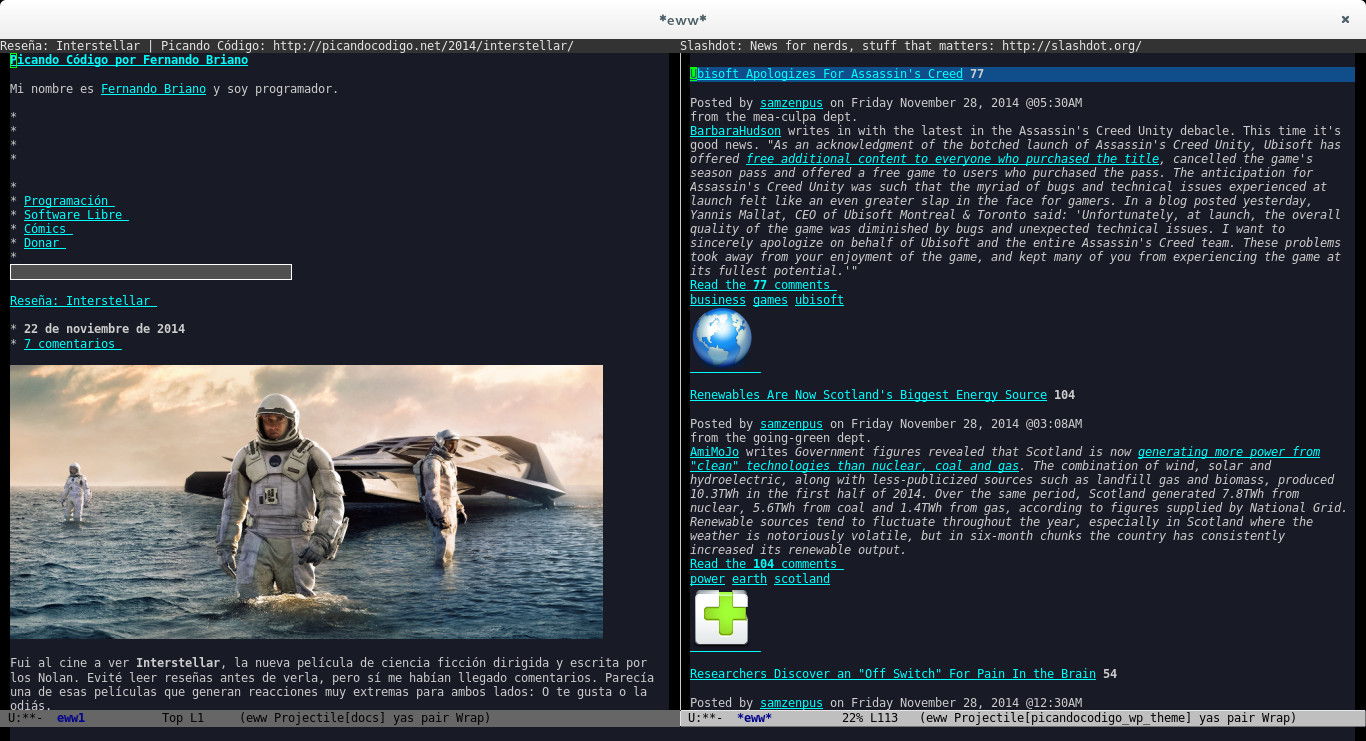Open the 'BarbaraHudson' submitter link

point(735,130)
